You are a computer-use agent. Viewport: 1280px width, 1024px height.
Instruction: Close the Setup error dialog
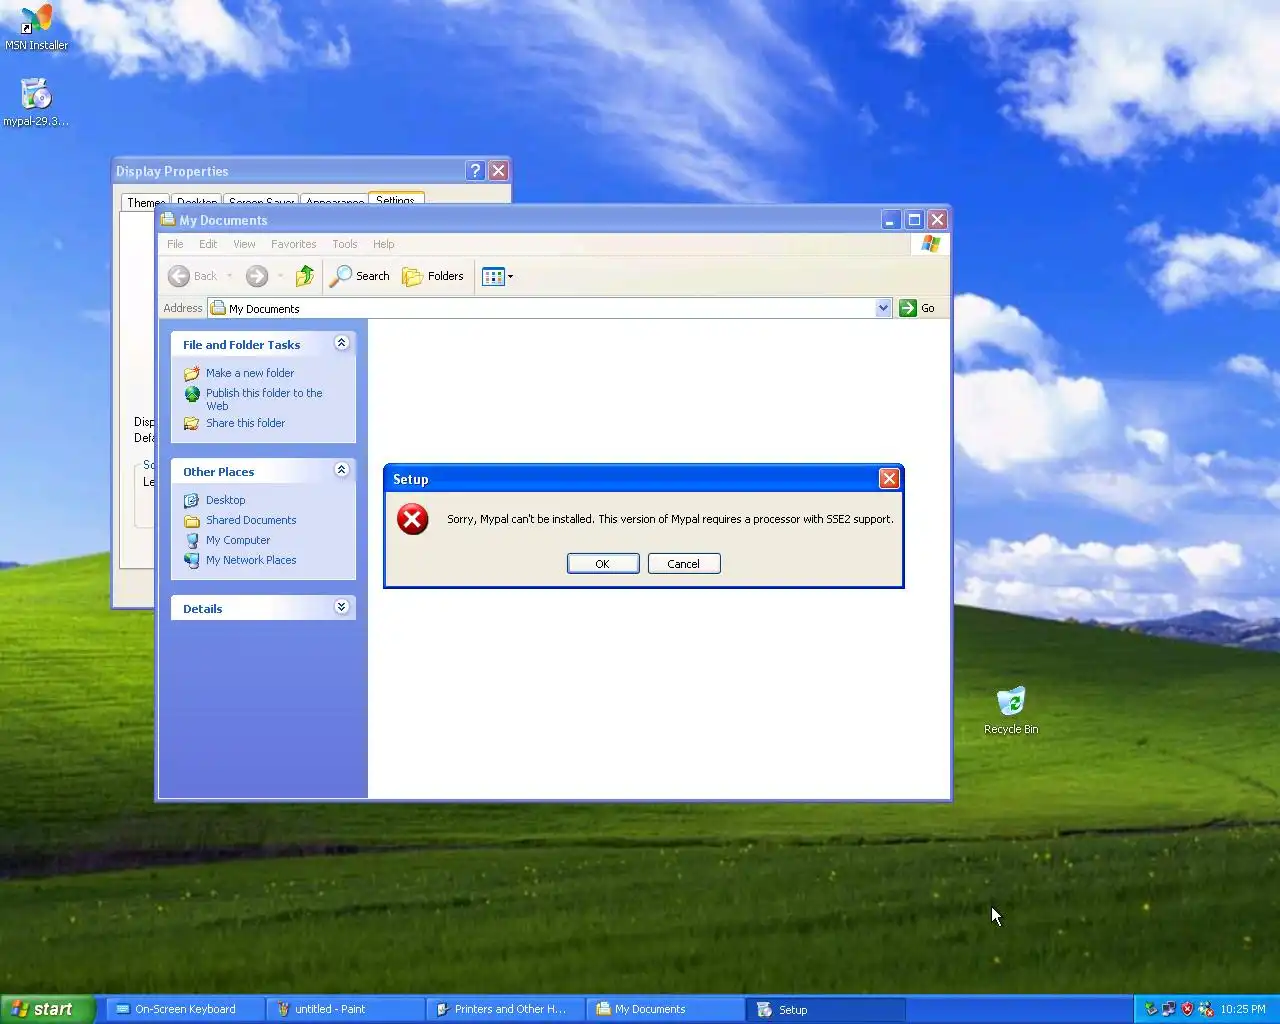coord(889,479)
